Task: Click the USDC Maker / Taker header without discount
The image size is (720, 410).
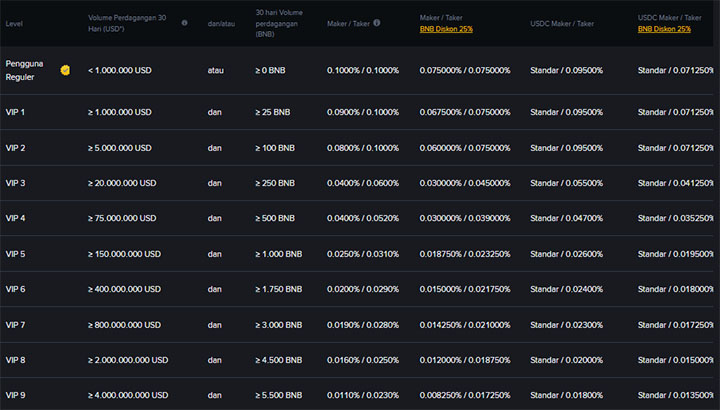Action: coord(562,23)
